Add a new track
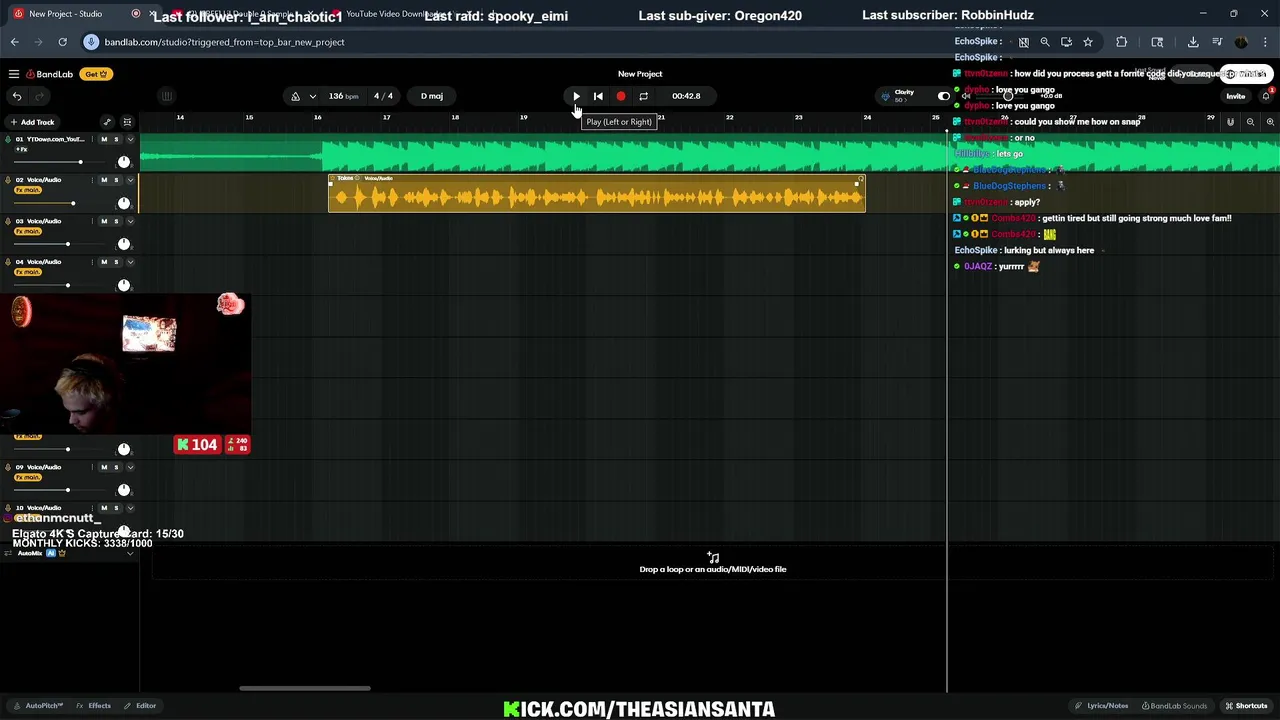This screenshot has height=720, width=1280. (x=32, y=122)
